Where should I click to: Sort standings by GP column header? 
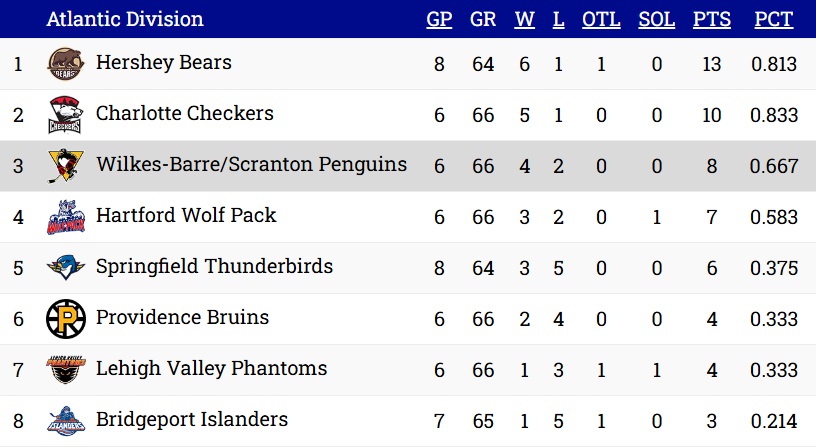pyautogui.click(x=439, y=19)
